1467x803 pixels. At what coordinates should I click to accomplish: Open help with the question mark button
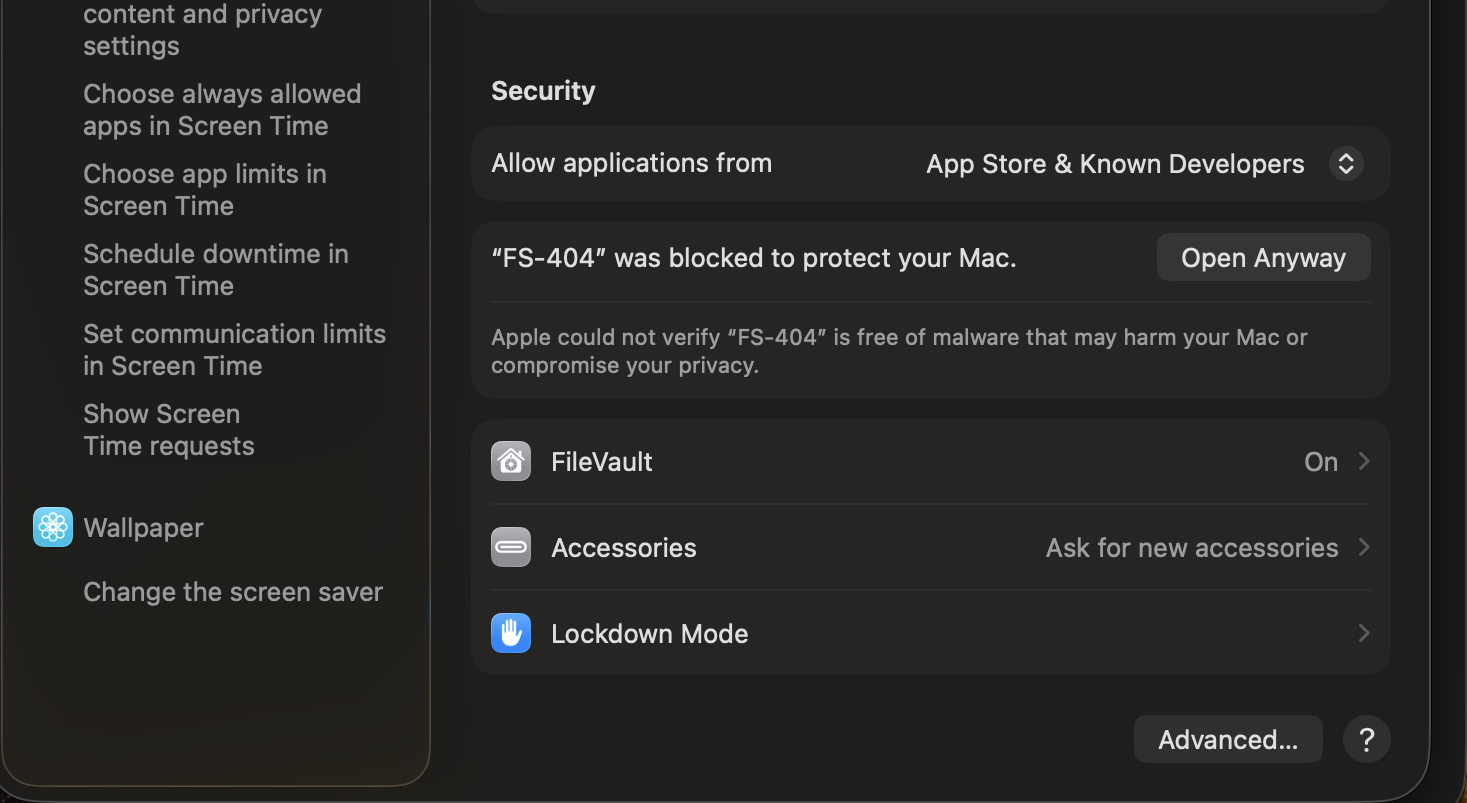(1366, 740)
